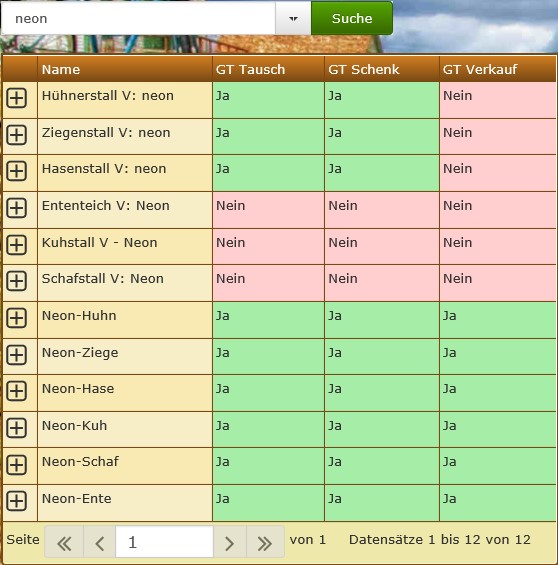Jump to the last page
The height and width of the screenshot is (565, 558).
click(265, 542)
